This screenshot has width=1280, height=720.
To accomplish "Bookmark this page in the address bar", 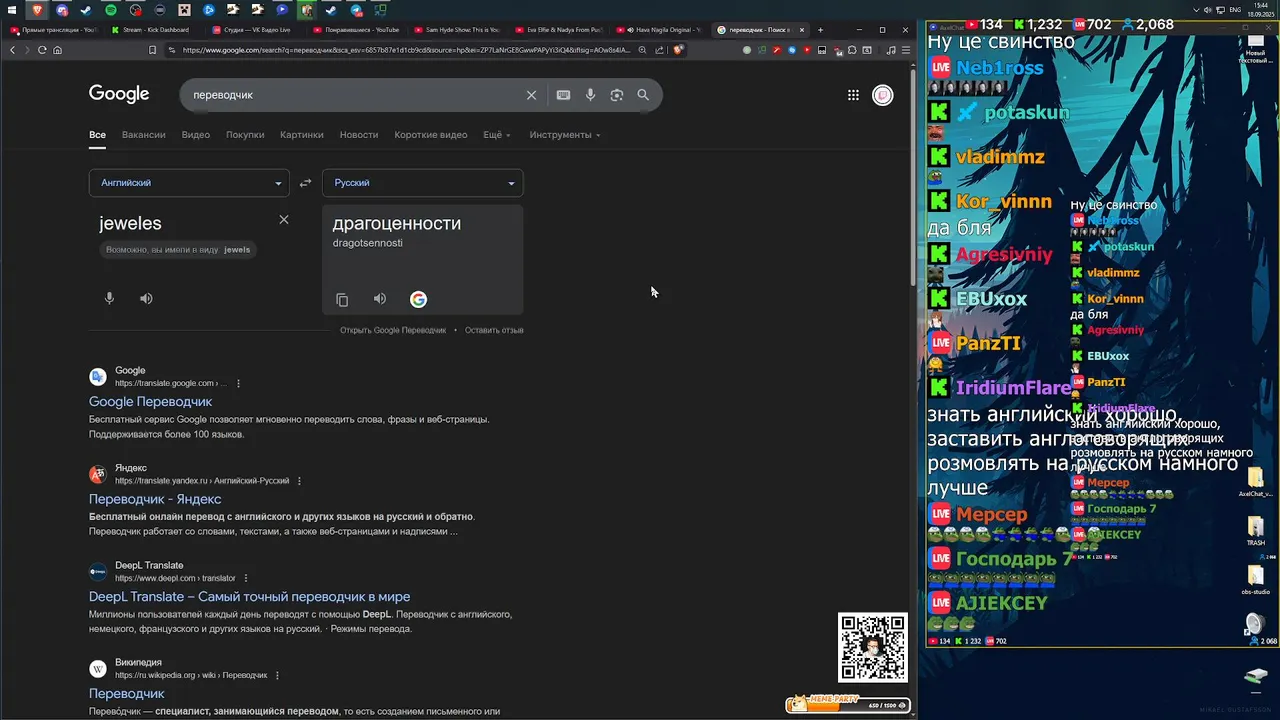I will coord(152,50).
